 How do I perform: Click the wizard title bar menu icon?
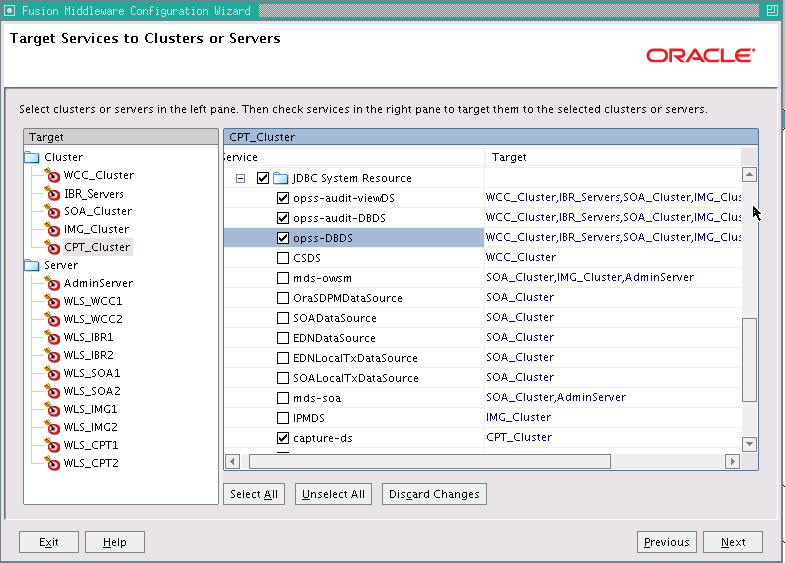tap(9, 11)
